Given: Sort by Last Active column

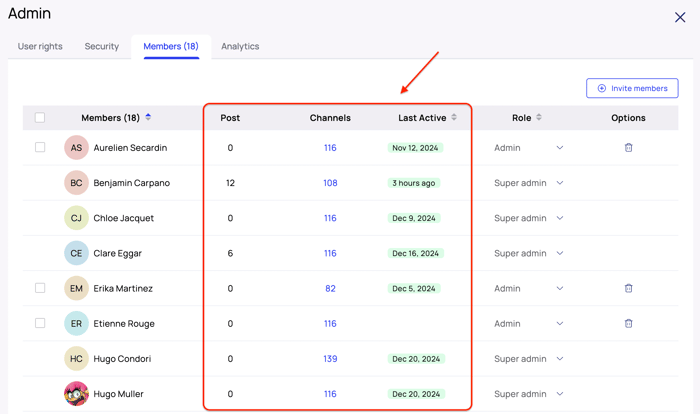Looking at the screenshot, I should (x=454, y=117).
